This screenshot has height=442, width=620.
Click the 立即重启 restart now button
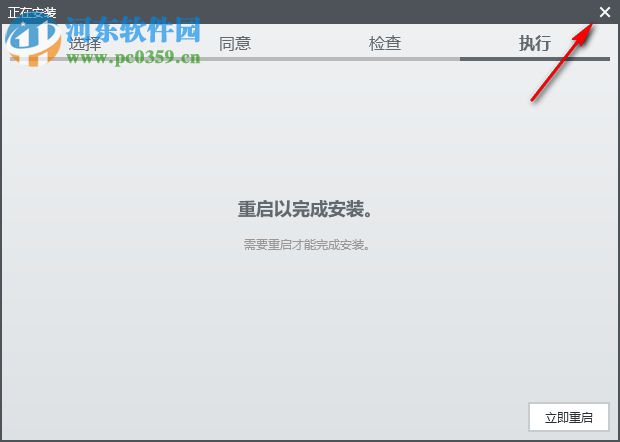[569, 417]
